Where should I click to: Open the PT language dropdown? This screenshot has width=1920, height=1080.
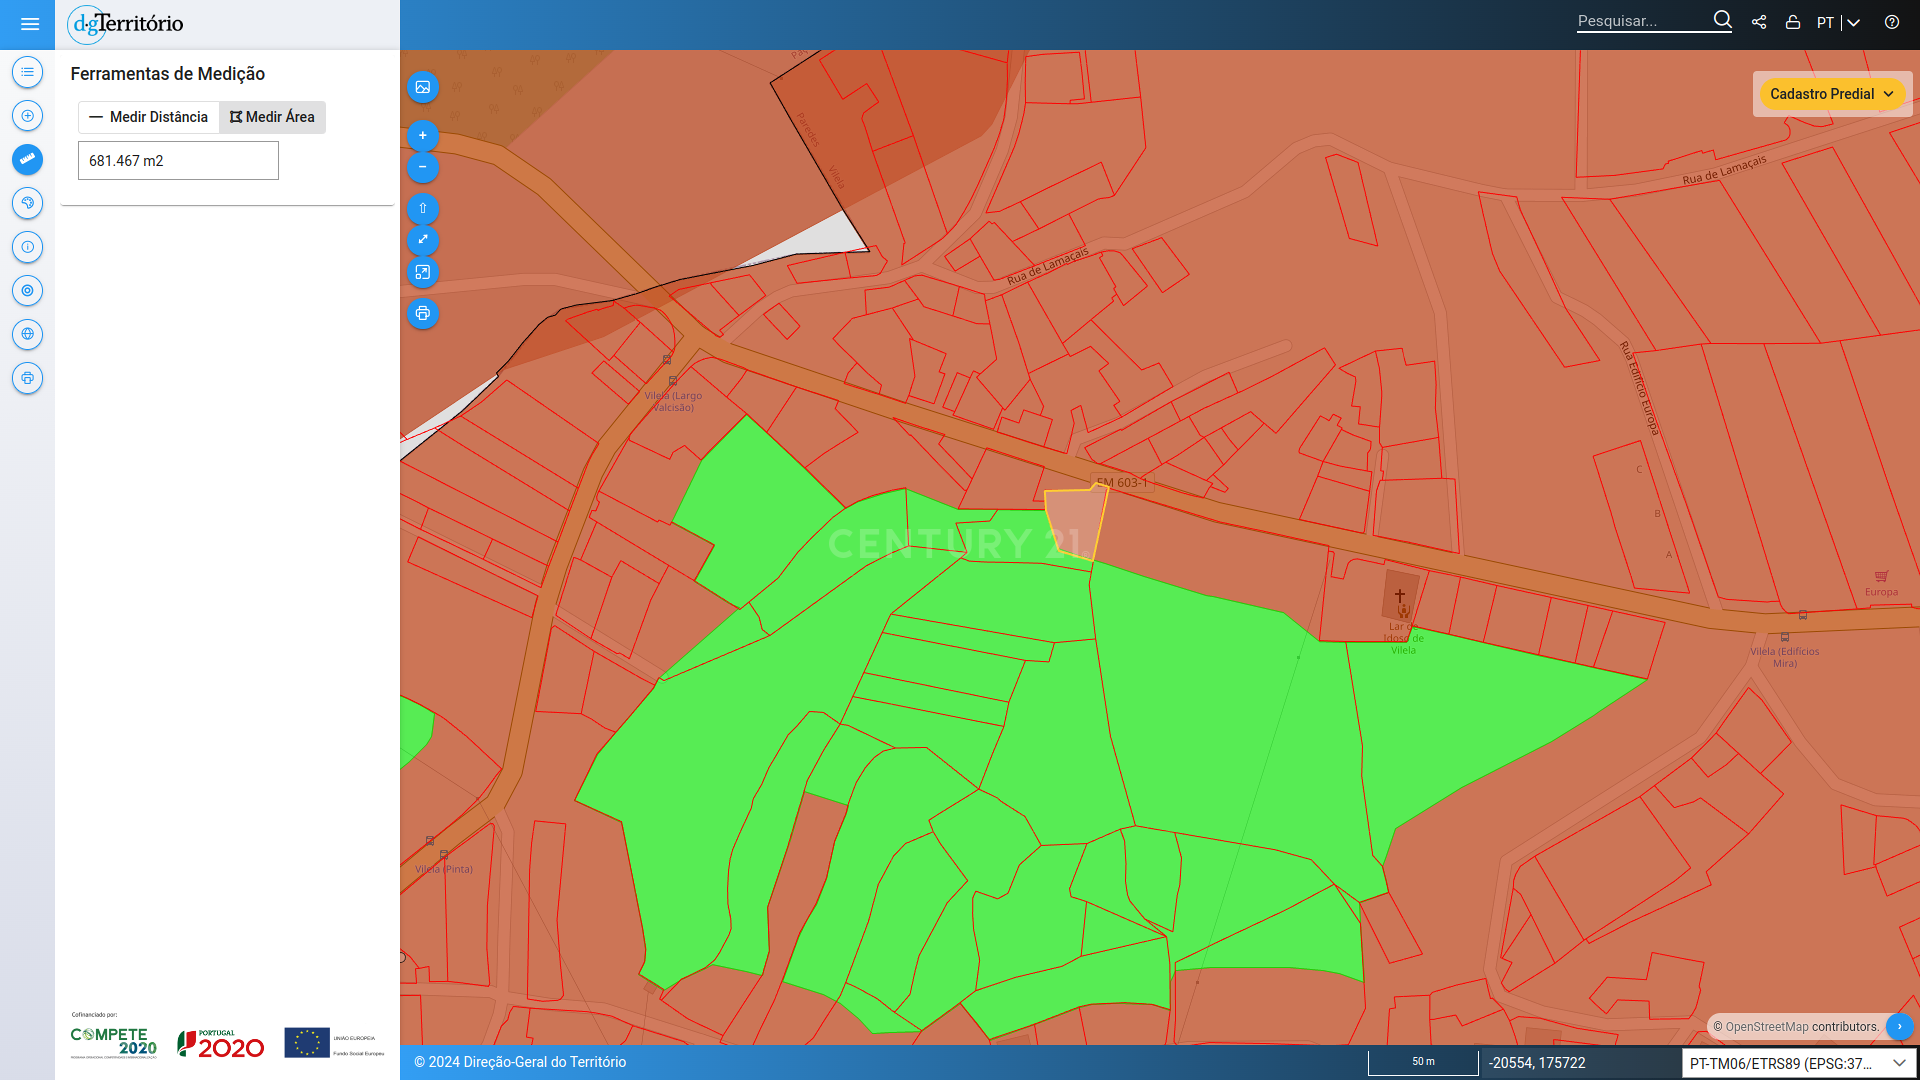1838,22
